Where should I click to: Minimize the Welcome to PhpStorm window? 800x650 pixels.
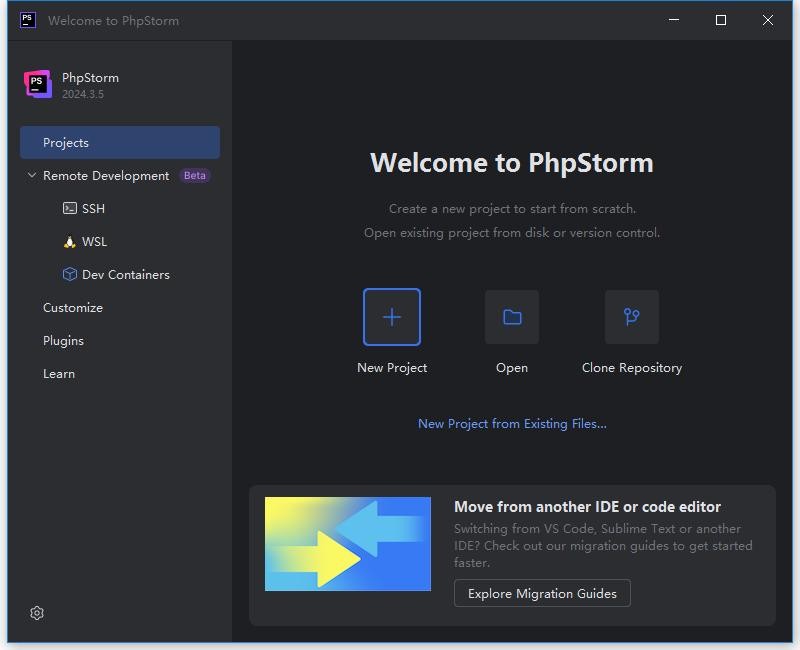tap(674, 20)
